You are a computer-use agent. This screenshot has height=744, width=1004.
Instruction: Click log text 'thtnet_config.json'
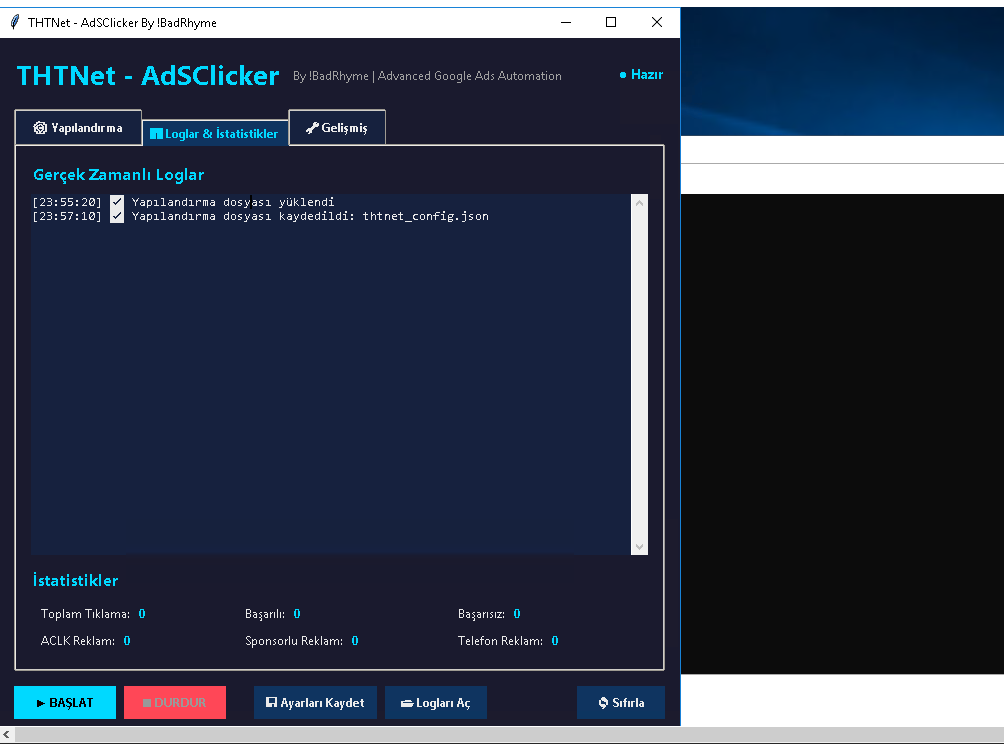tap(425, 216)
